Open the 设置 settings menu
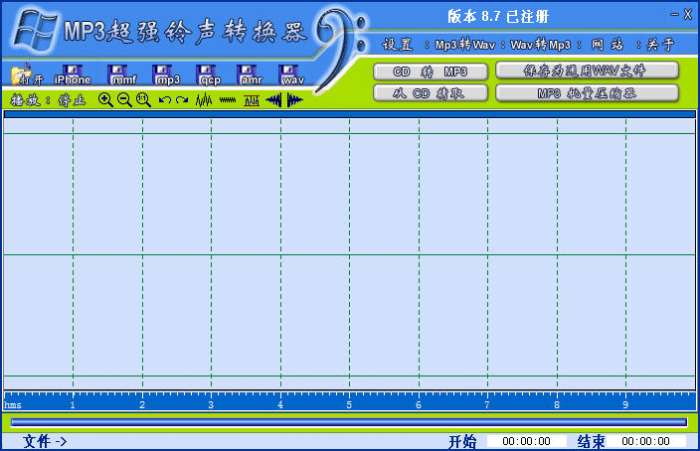Screen dimensions: 700x451 point(397,44)
